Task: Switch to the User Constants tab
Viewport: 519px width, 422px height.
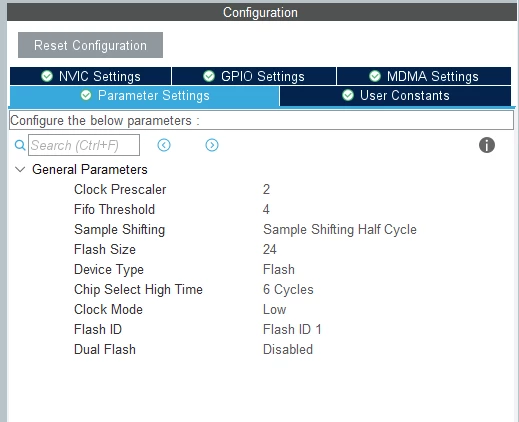Action: click(x=395, y=96)
